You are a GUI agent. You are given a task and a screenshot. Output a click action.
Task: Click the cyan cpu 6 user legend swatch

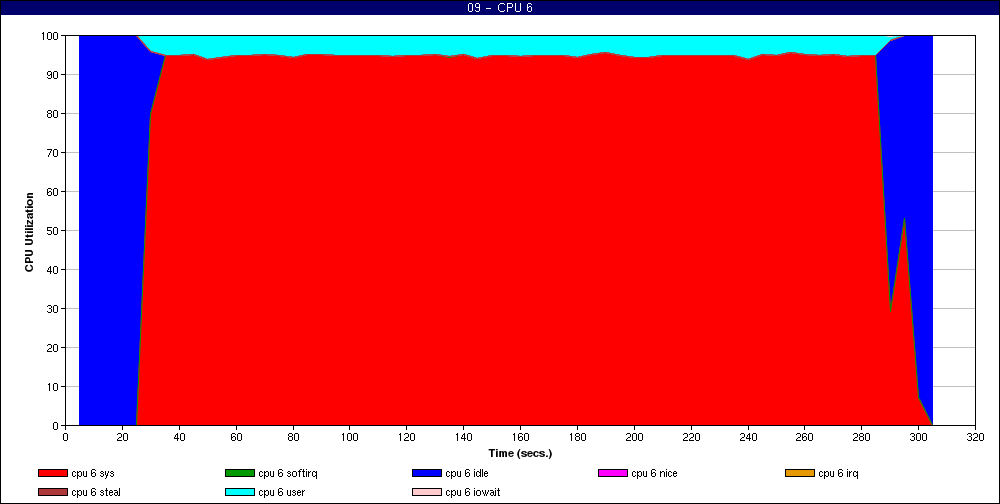239,493
